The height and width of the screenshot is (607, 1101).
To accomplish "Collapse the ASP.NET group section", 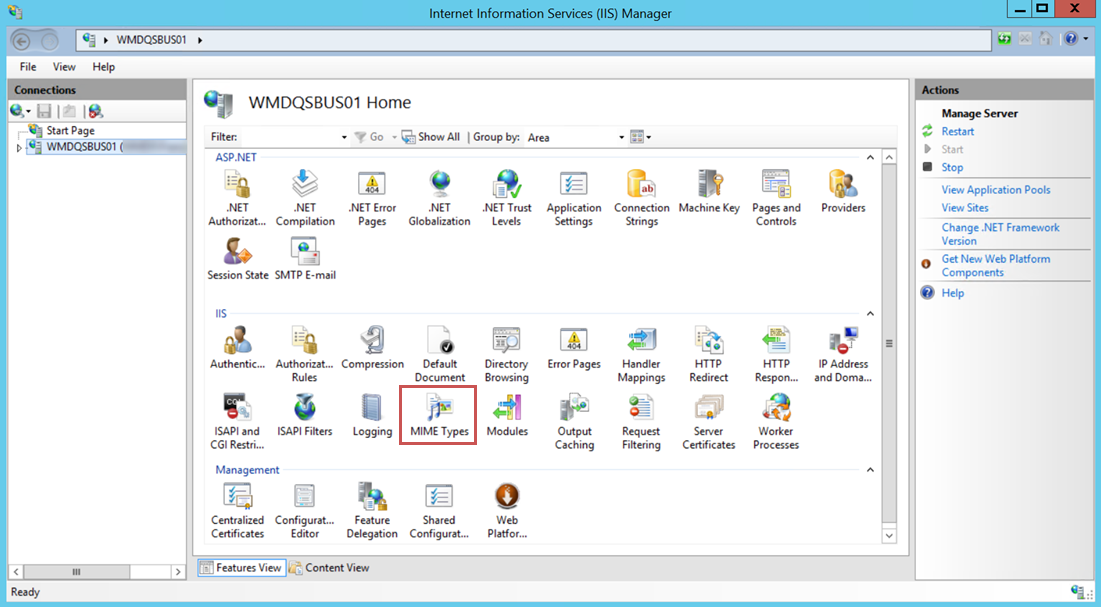I will [x=870, y=158].
